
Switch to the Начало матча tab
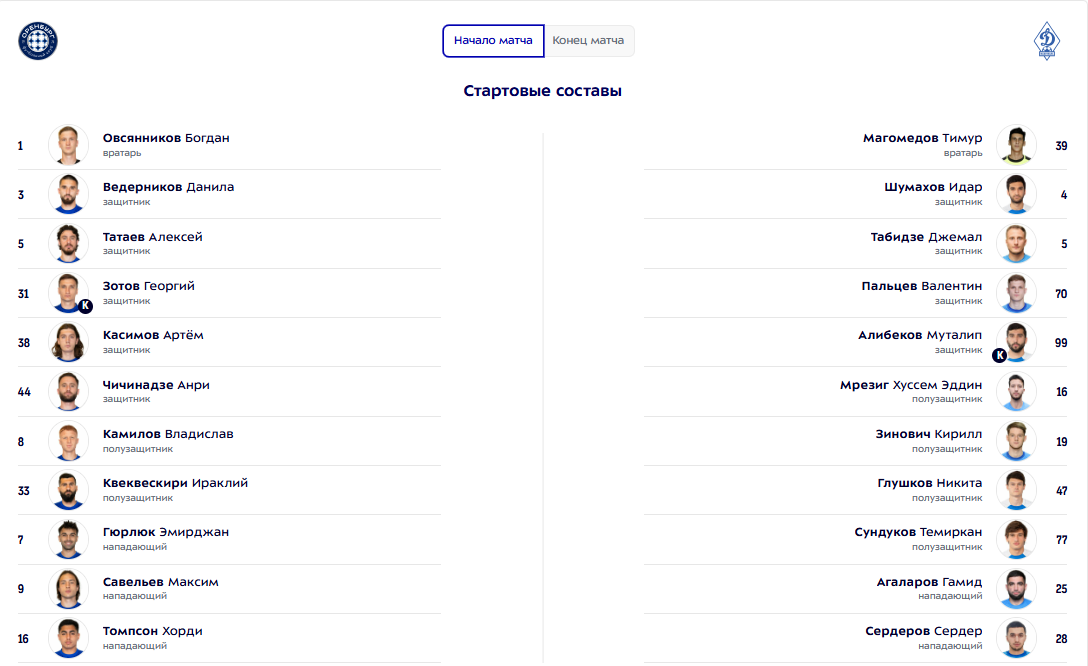493,41
